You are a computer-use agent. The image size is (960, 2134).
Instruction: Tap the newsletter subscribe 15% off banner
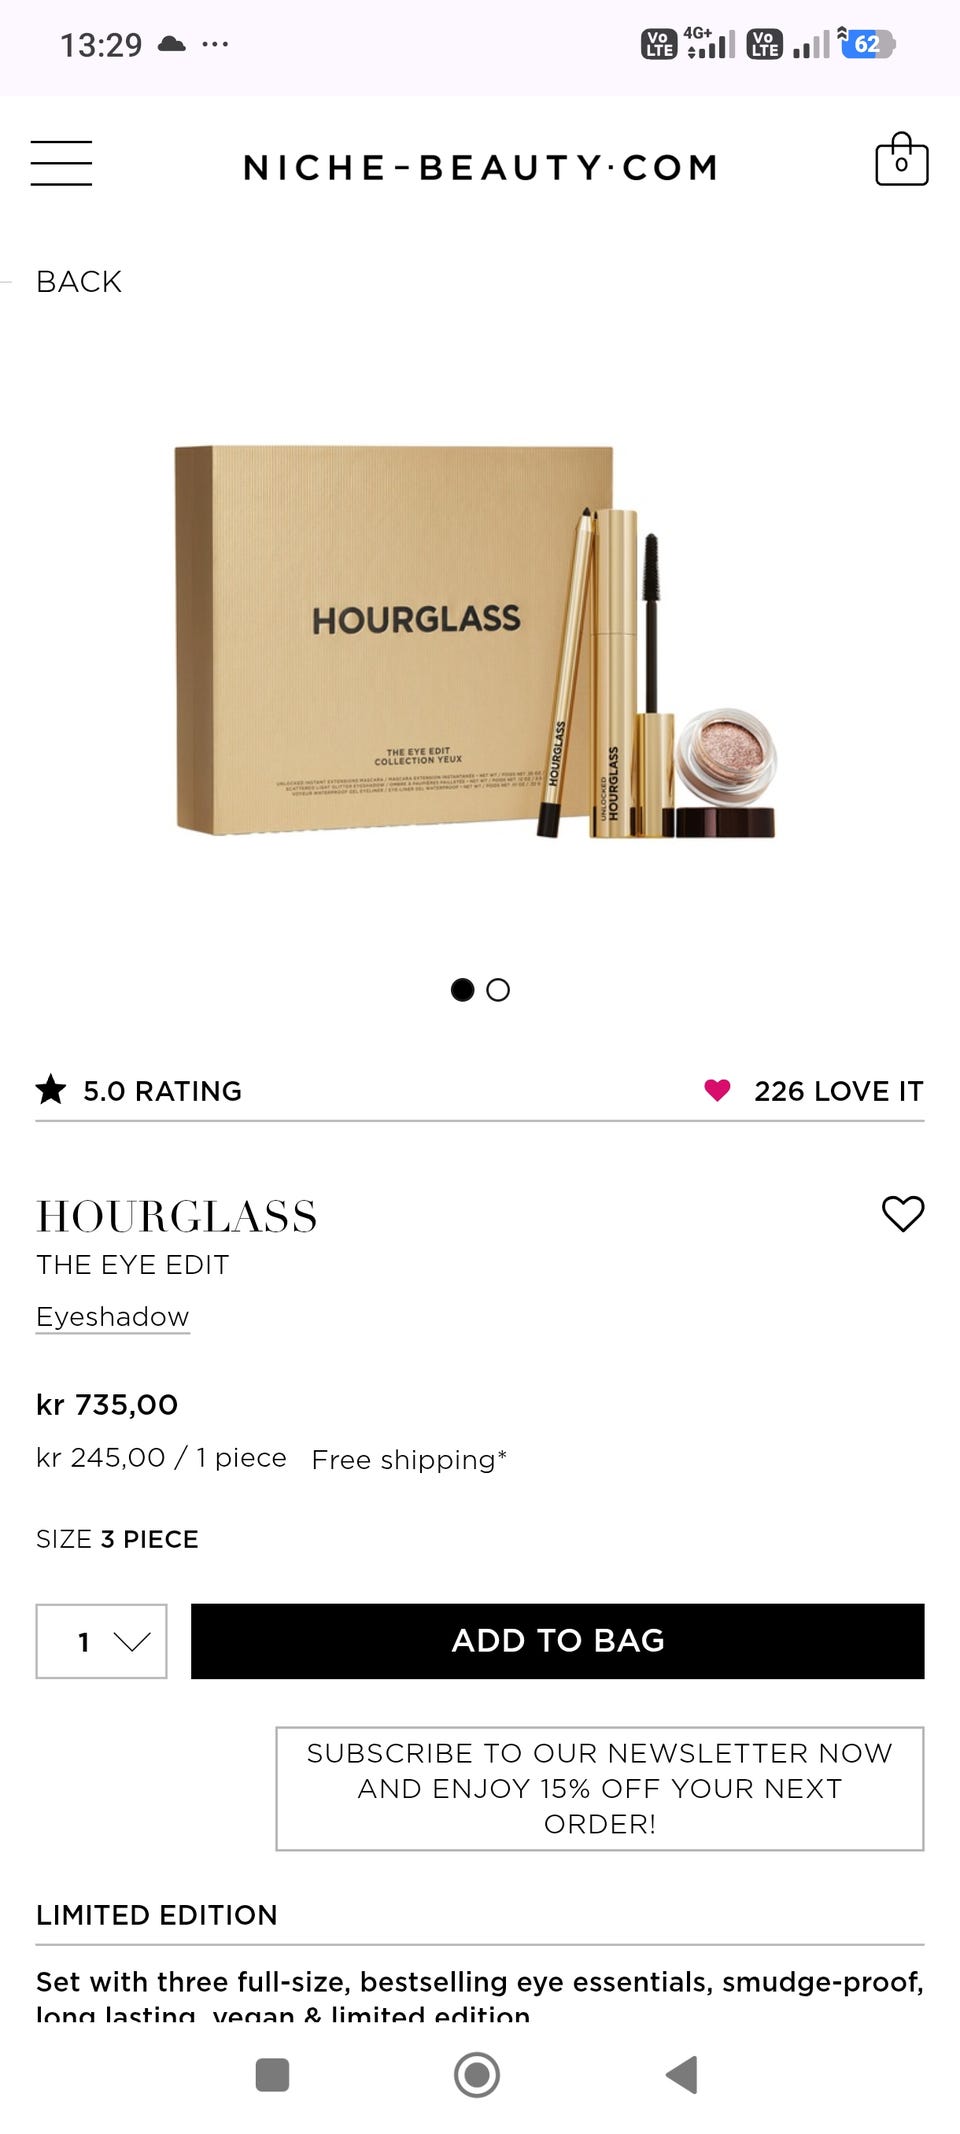tap(600, 1788)
